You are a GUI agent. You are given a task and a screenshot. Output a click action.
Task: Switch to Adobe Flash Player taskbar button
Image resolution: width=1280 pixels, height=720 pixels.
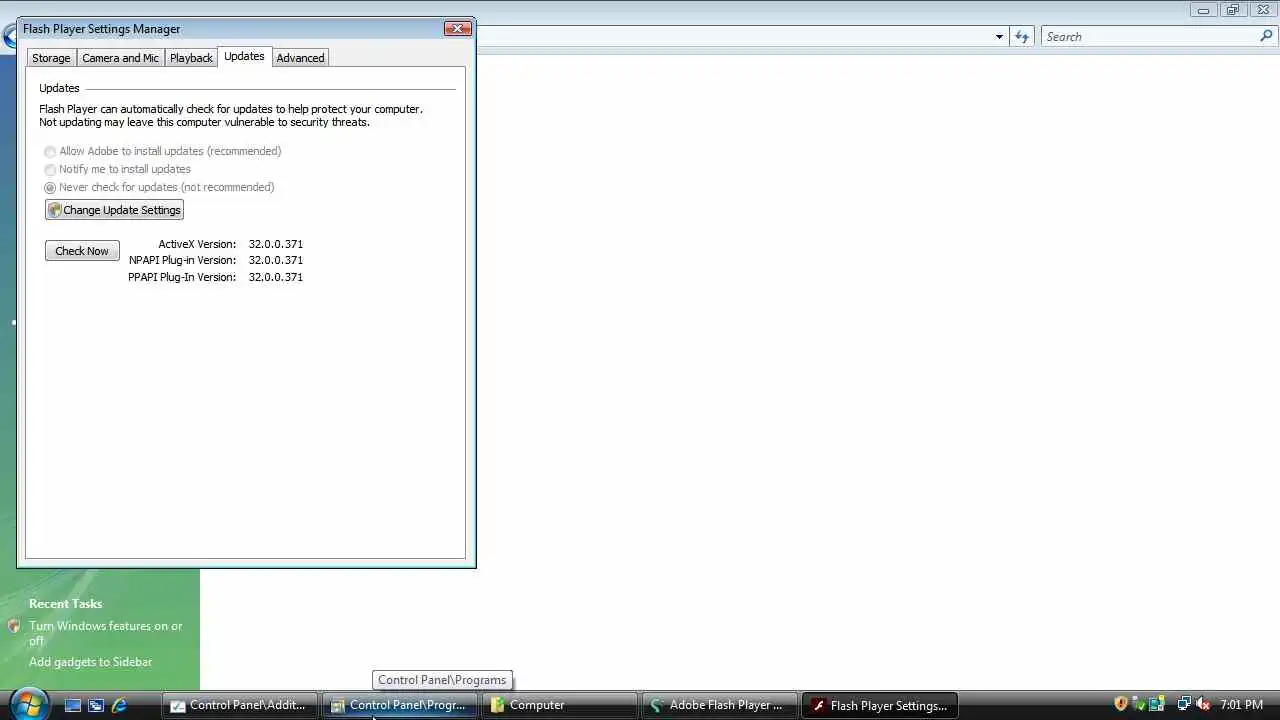tap(720, 705)
